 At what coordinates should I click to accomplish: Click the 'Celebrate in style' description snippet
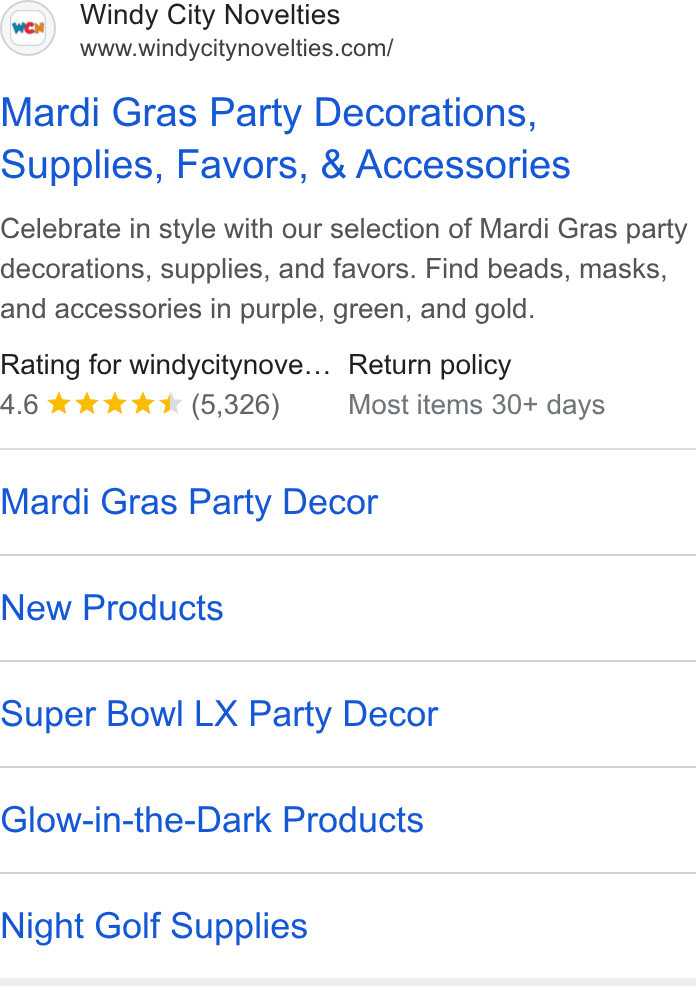point(344,269)
